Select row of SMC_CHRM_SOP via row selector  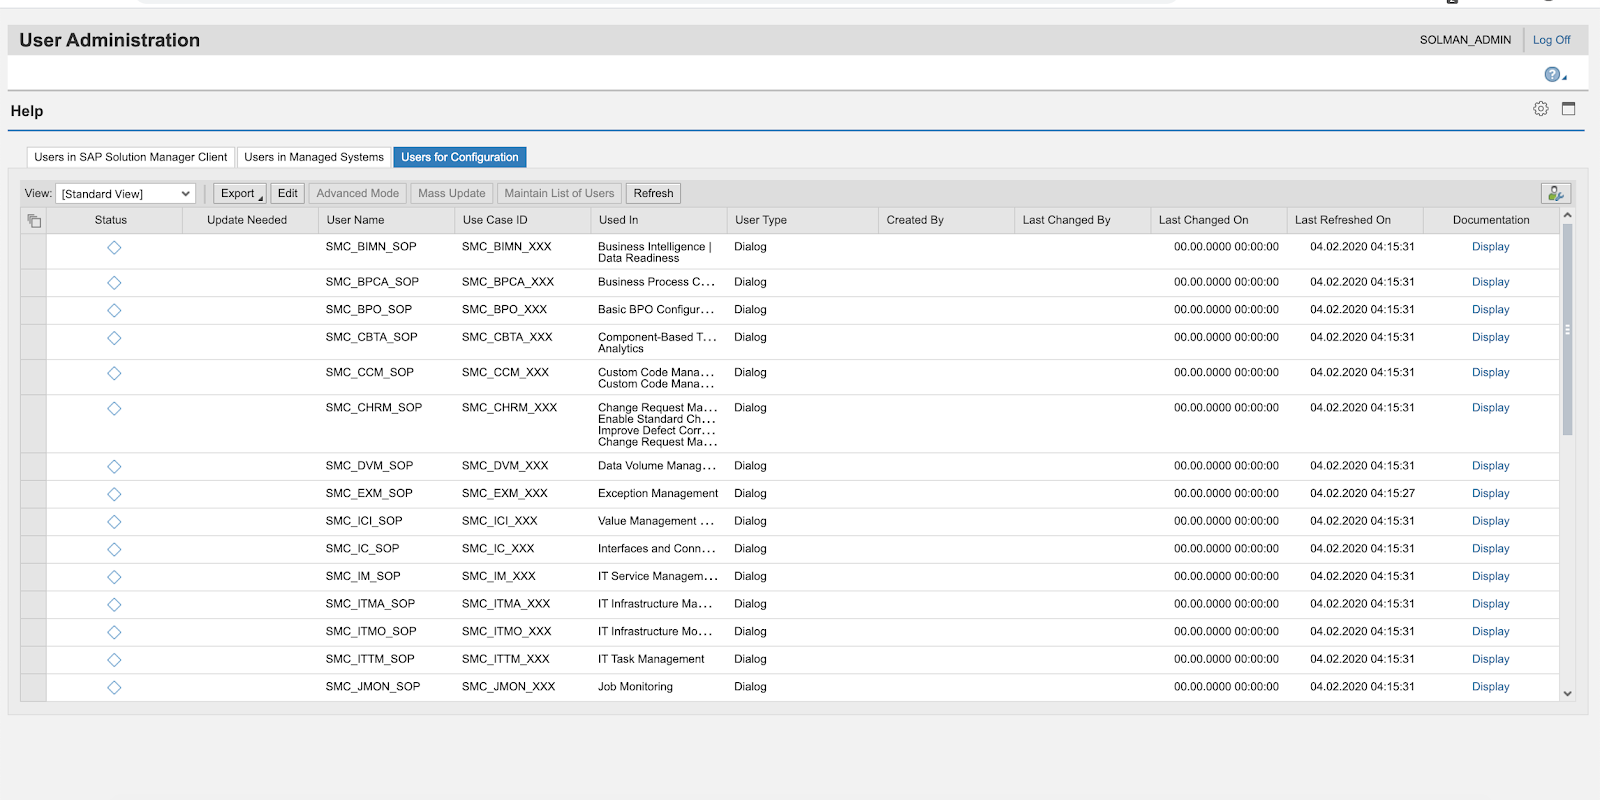pyautogui.click(x=33, y=424)
